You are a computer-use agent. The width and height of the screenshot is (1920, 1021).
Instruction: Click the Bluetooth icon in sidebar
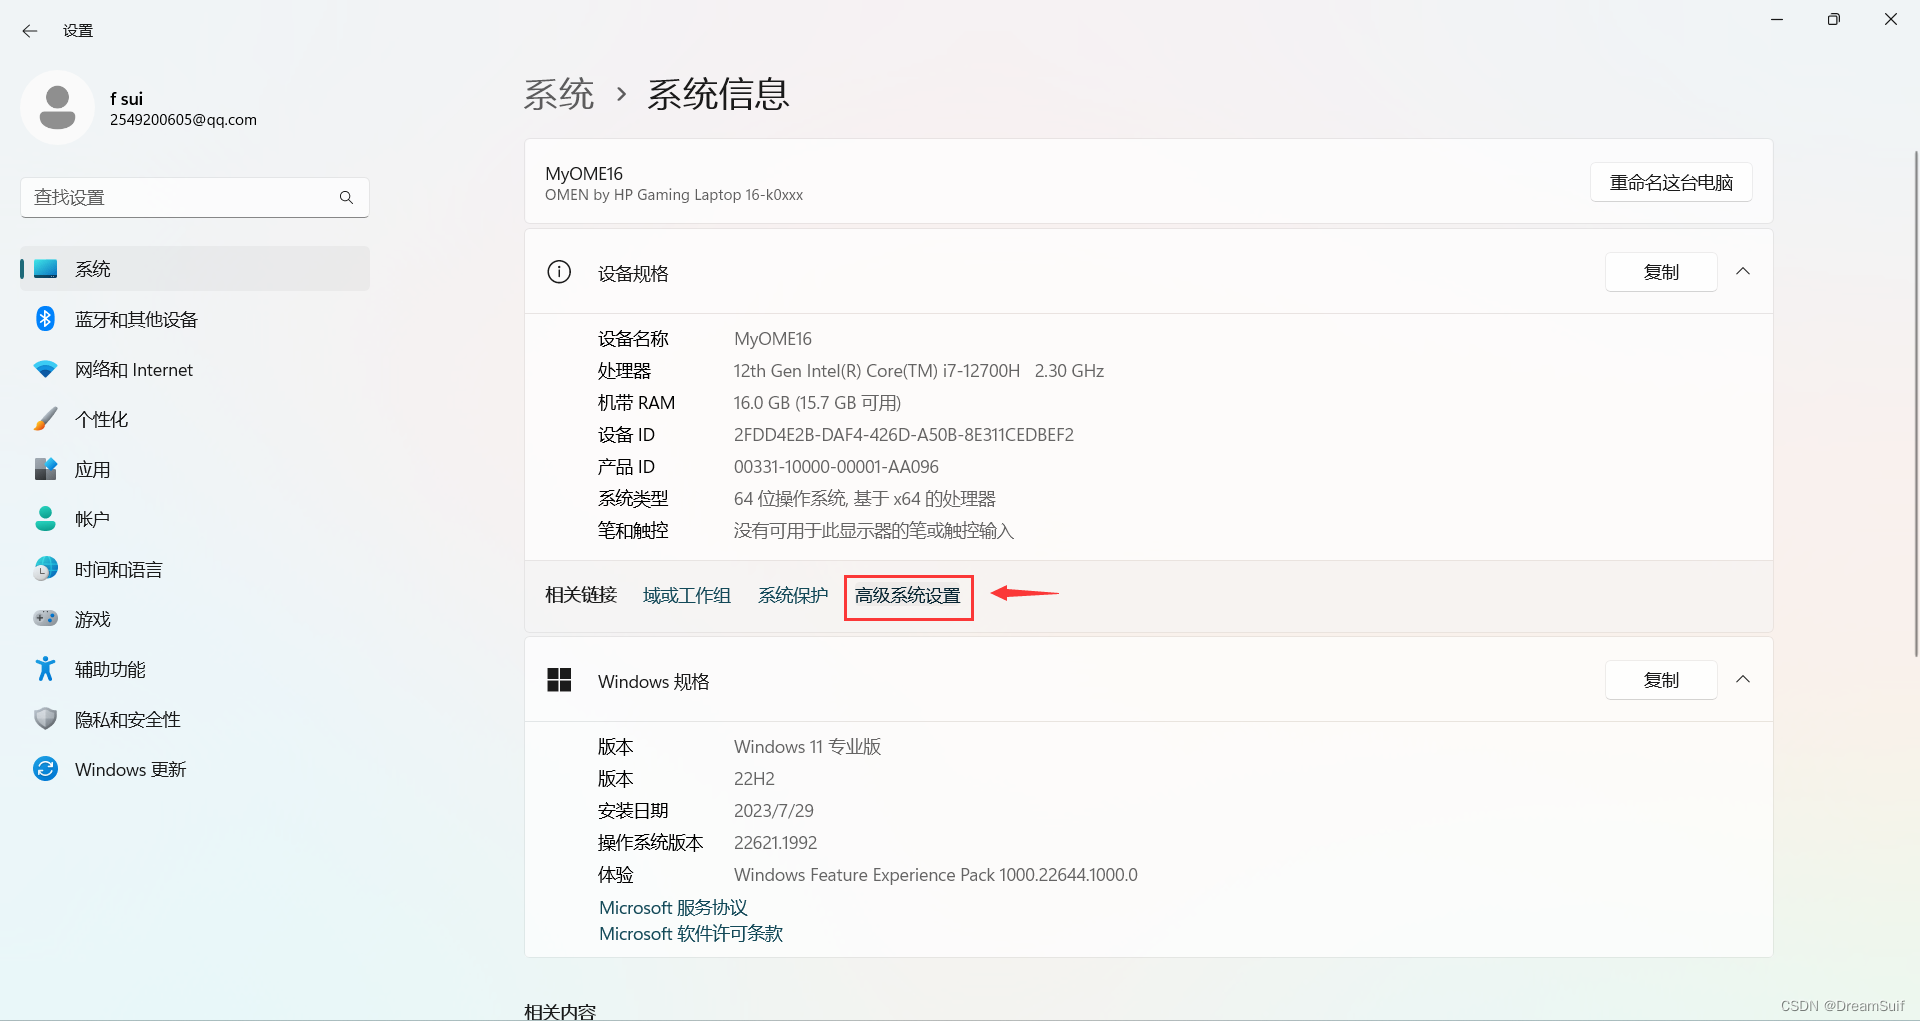tap(46, 319)
